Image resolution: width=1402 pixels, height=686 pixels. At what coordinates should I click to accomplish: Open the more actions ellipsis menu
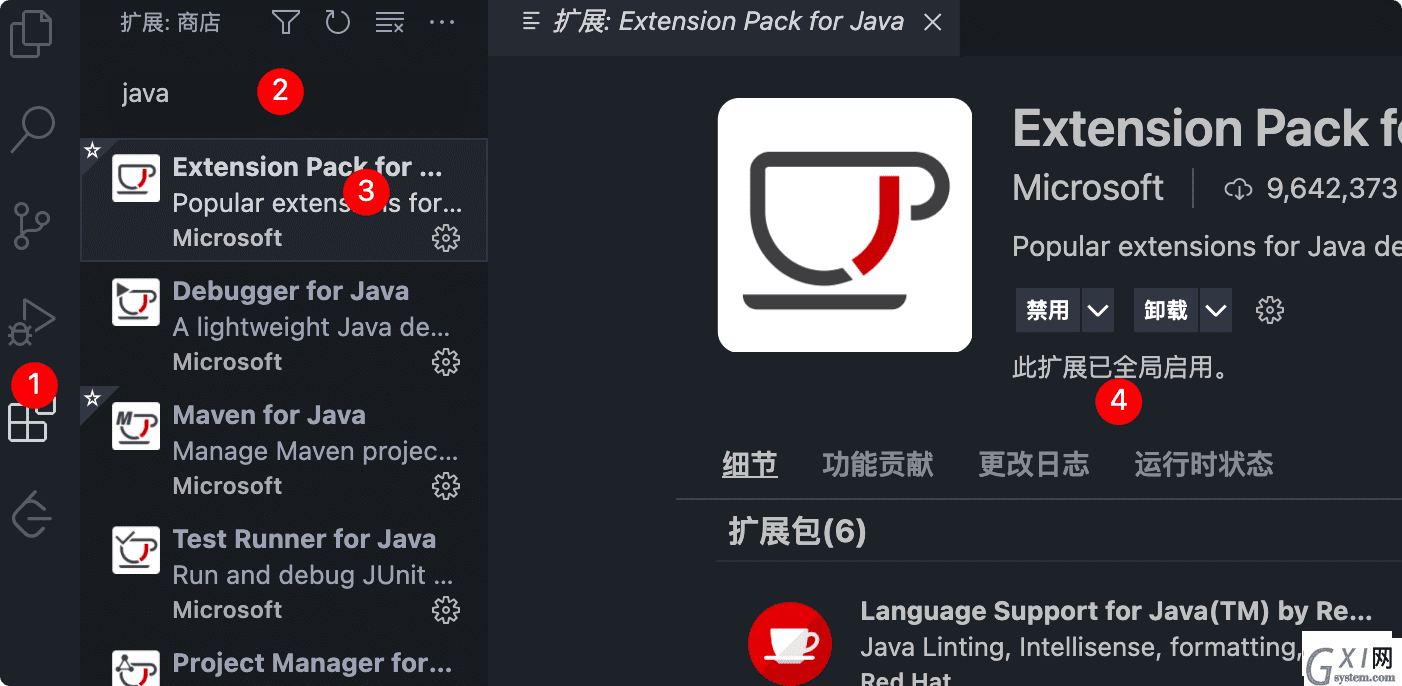pos(442,22)
